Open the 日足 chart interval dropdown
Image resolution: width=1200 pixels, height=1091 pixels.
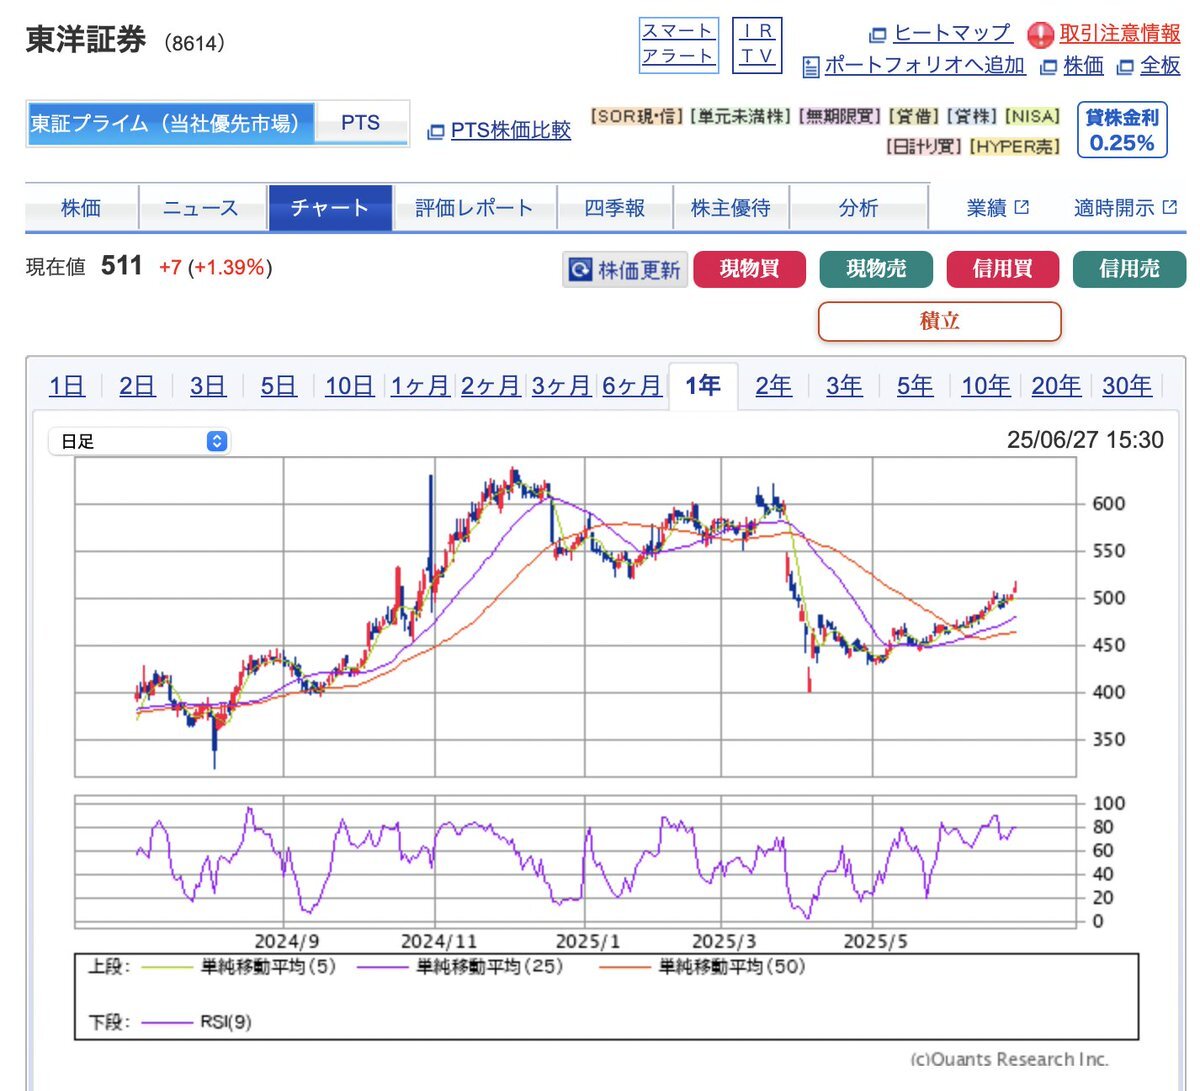pos(140,441)
